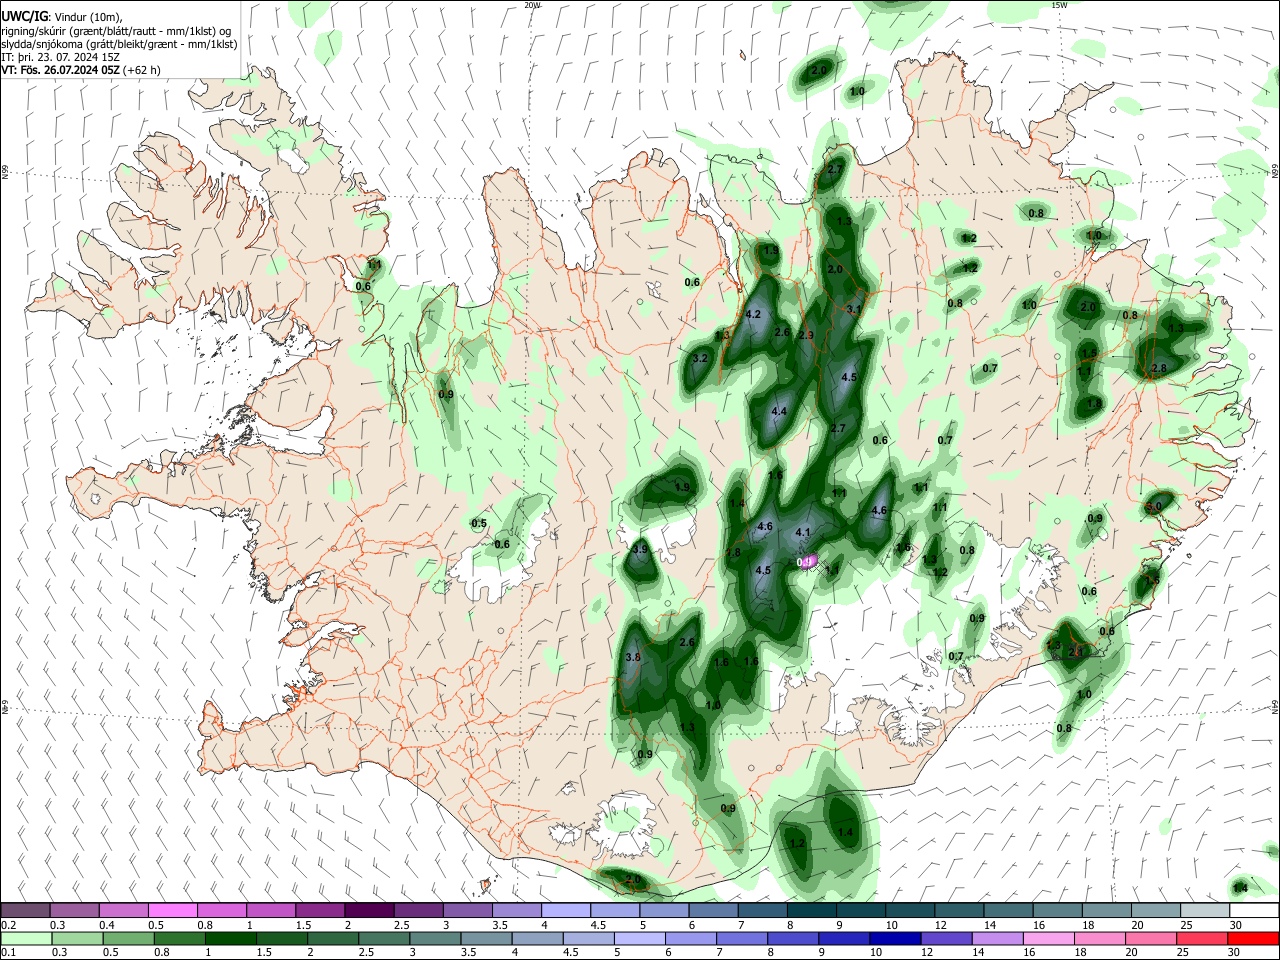The height and width of the screenshot is (960, 1280).
Task: Click the light pink 16 mm rain swatch
Action: tap(1049, 938)
